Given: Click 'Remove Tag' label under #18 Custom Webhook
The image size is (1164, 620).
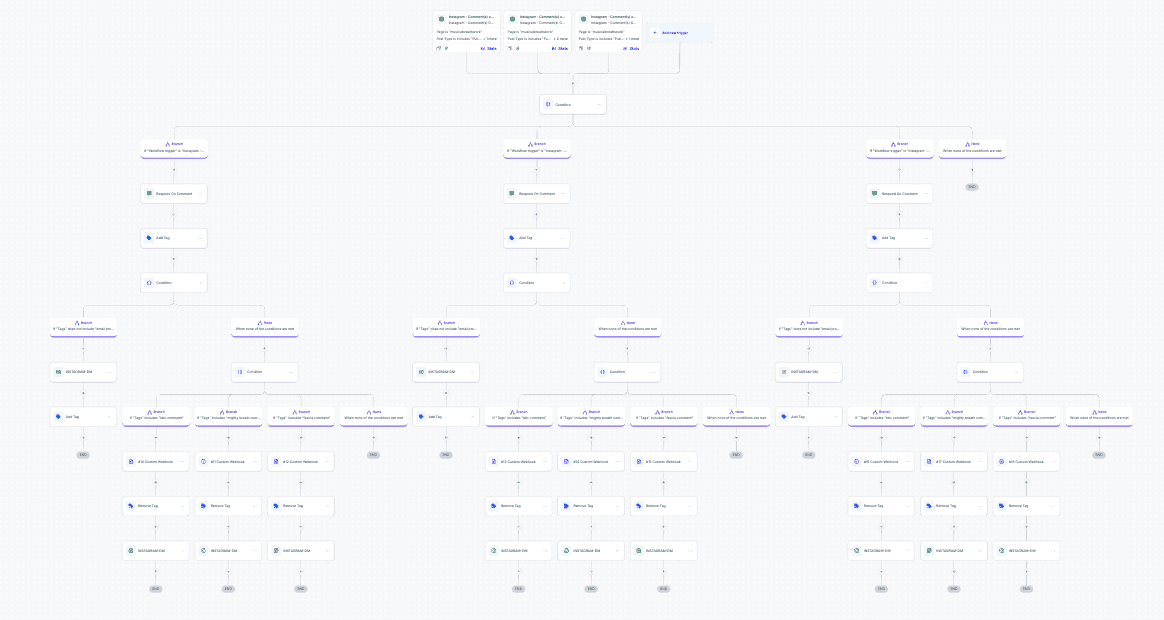Looking at the screenshot, I should coord(1018,506).
